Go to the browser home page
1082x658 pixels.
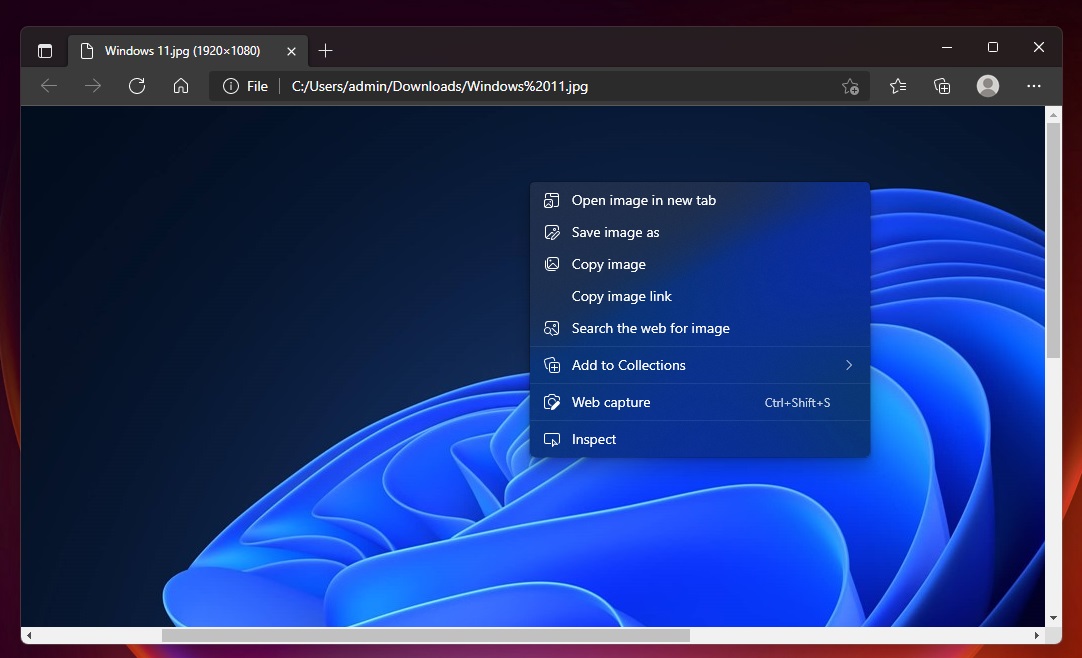(180, 86)
